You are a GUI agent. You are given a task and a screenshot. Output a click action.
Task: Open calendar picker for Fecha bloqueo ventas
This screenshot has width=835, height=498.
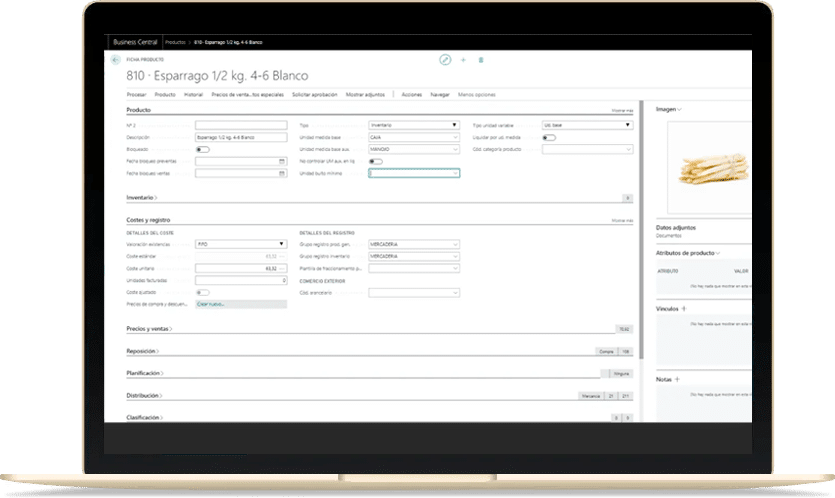[x=283, y=173]
